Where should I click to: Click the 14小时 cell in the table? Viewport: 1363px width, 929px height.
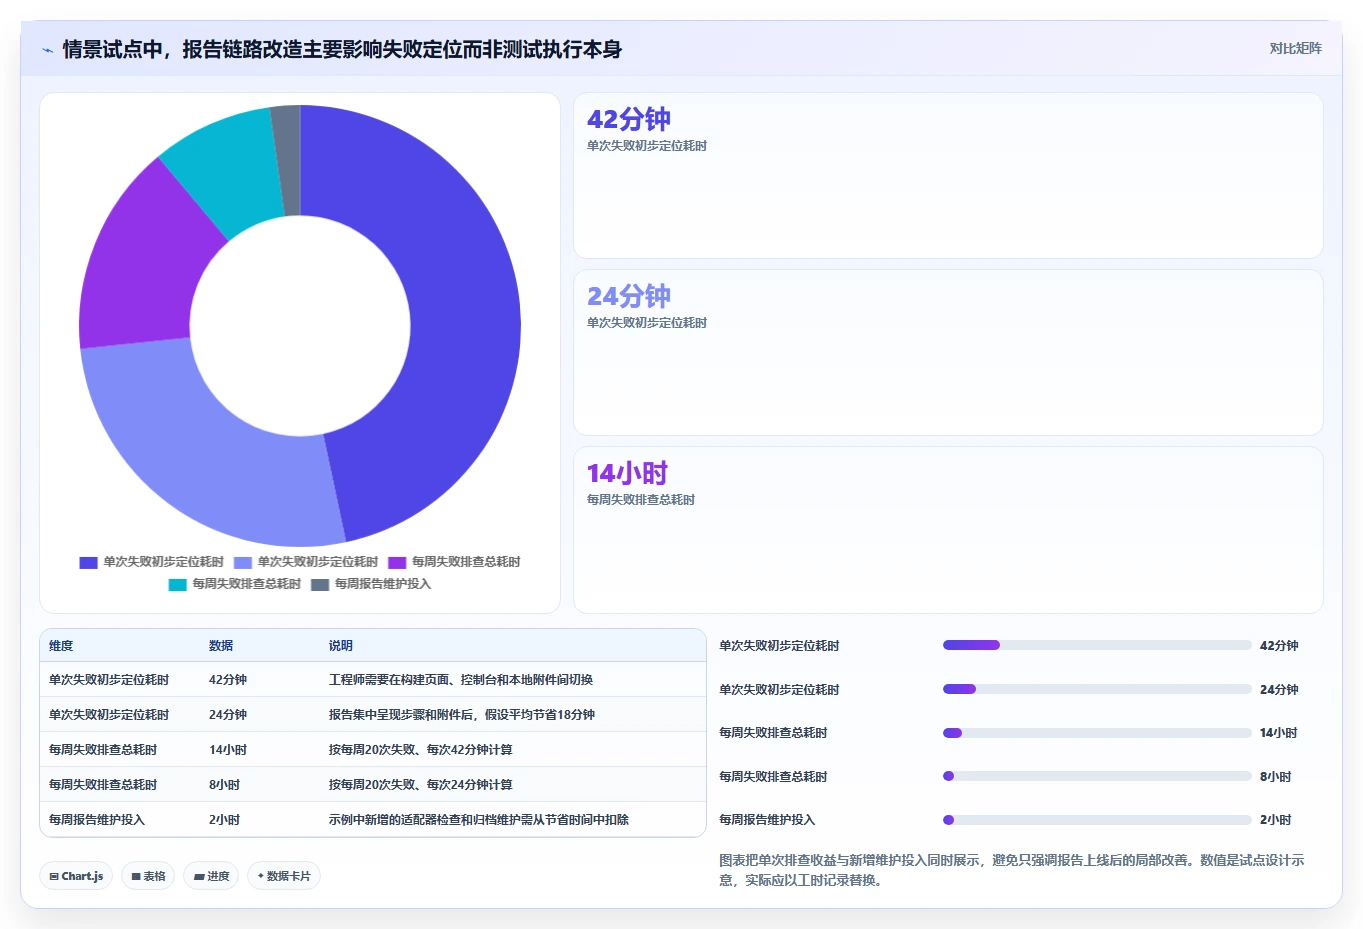pos(228,750)
